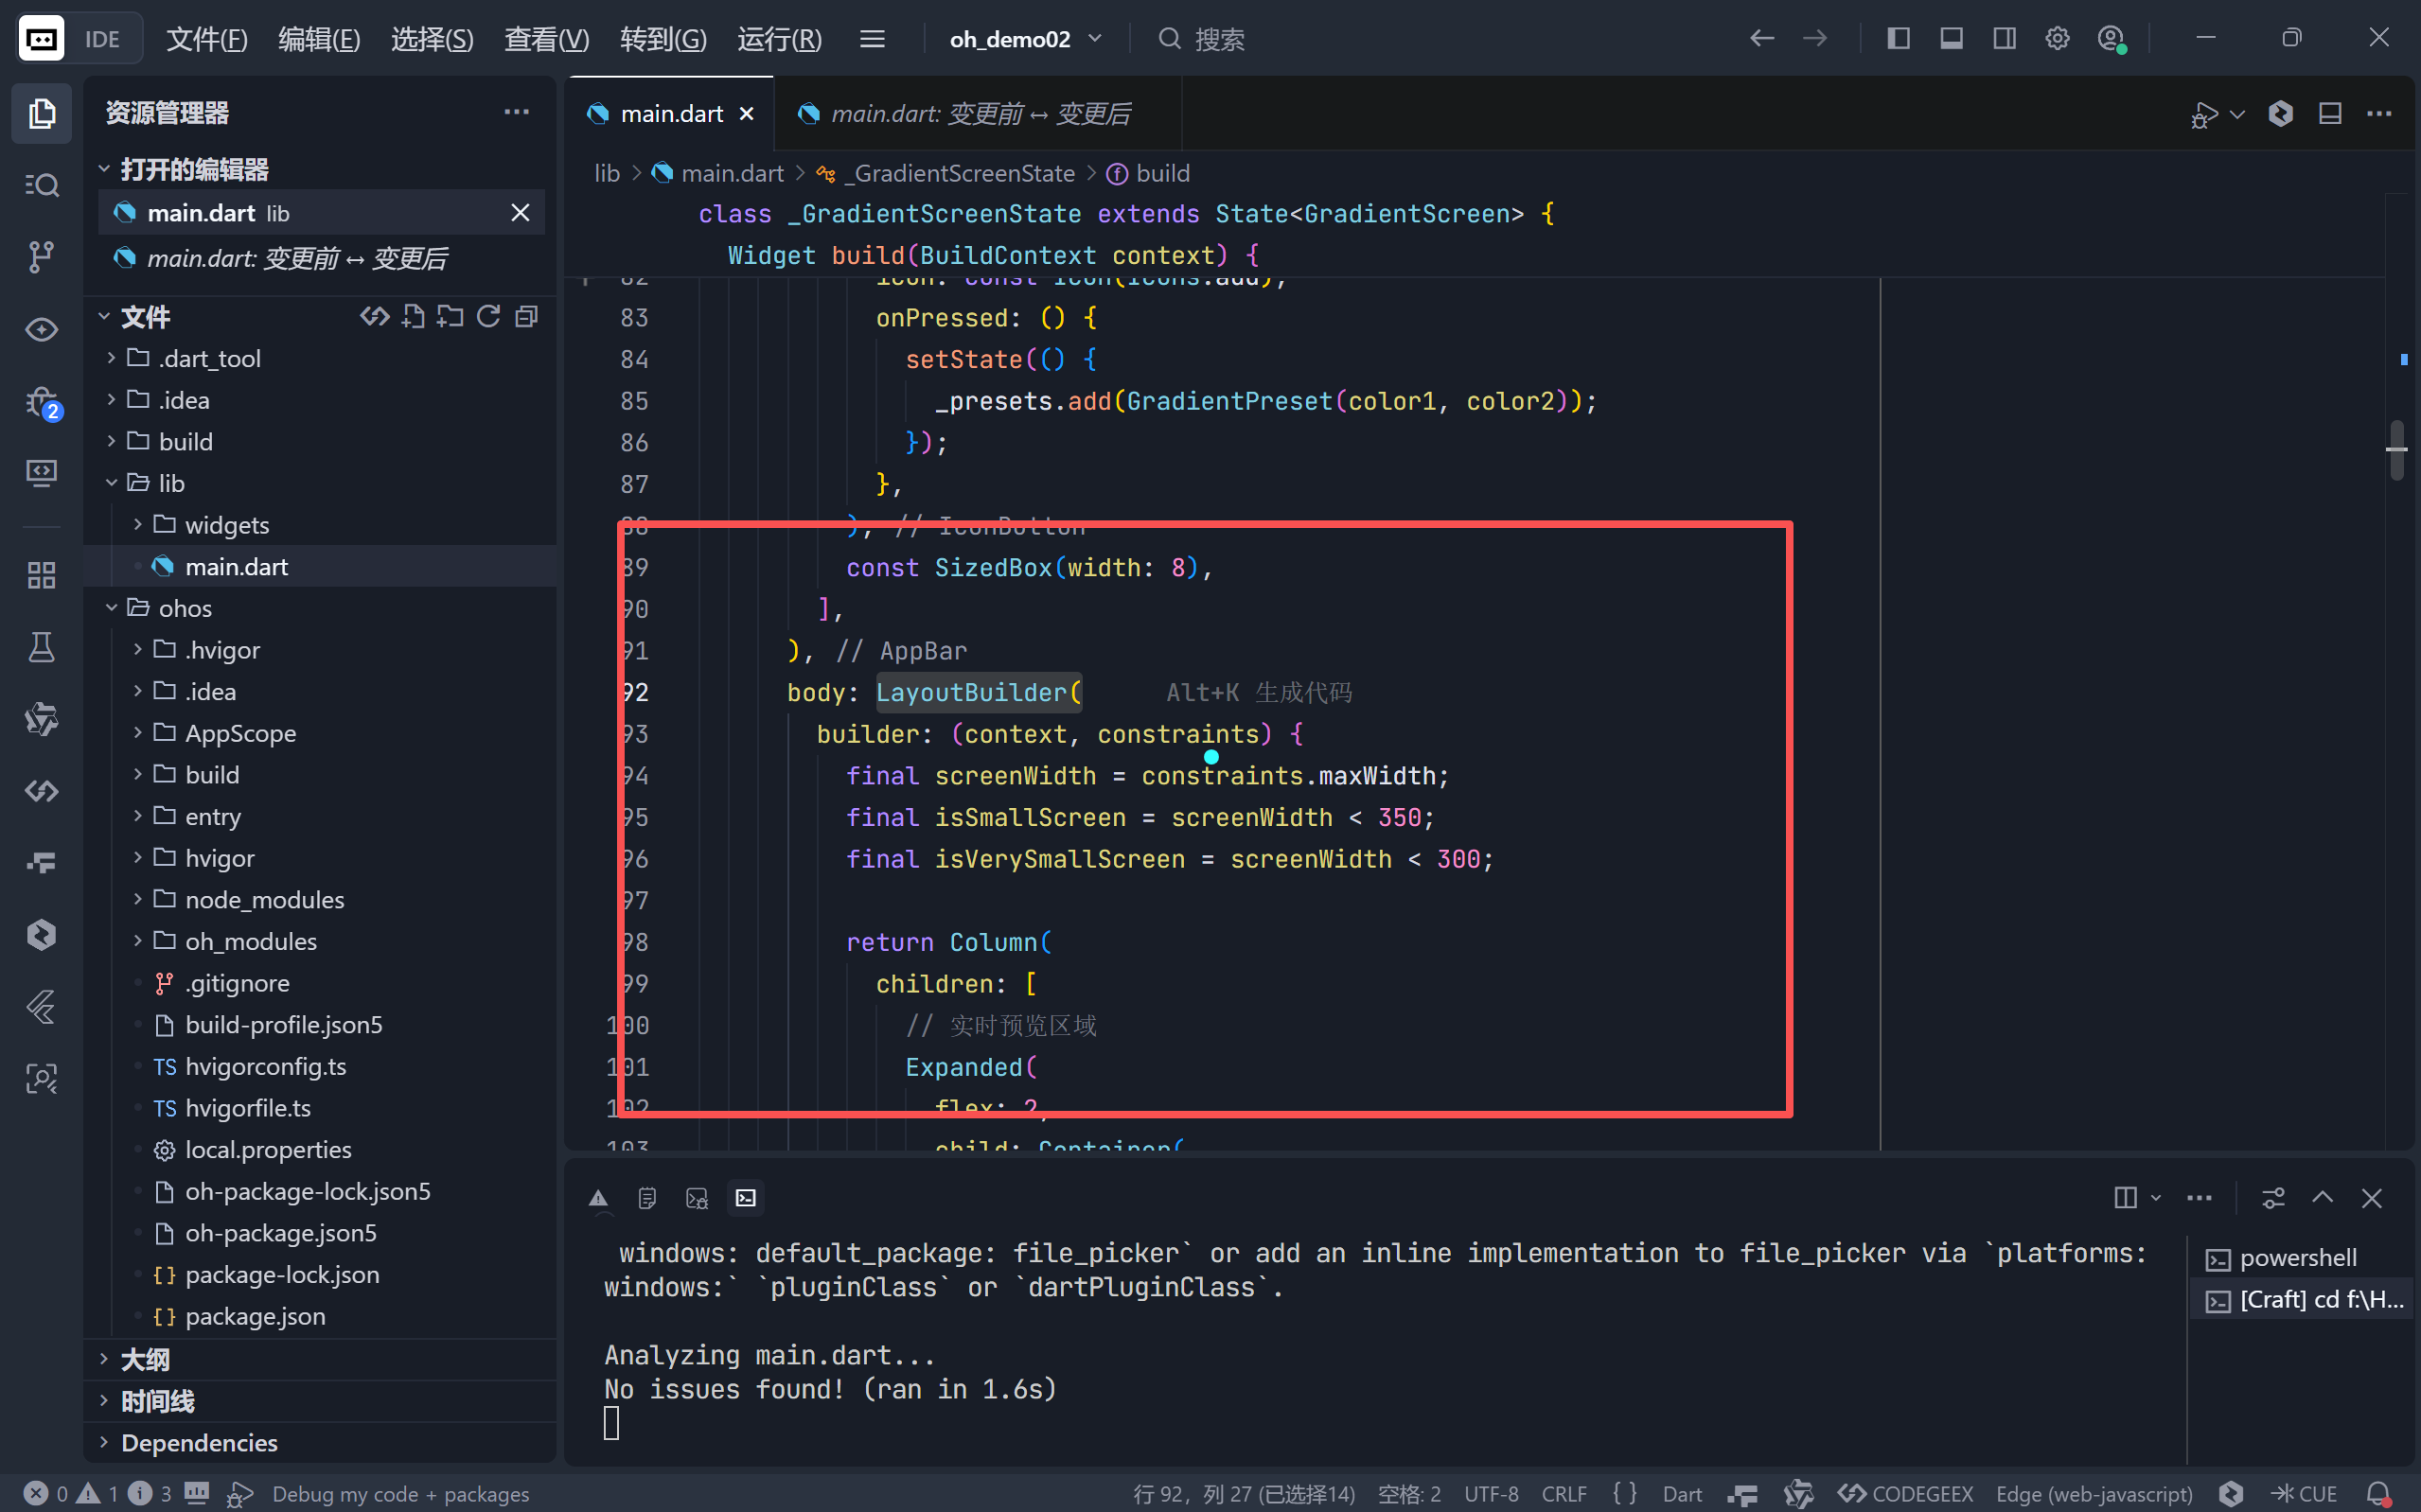Open the Search activity bar icon
Image resolution: width=2421 pixels, height=1512 pixels.
(x=41, y=185)
